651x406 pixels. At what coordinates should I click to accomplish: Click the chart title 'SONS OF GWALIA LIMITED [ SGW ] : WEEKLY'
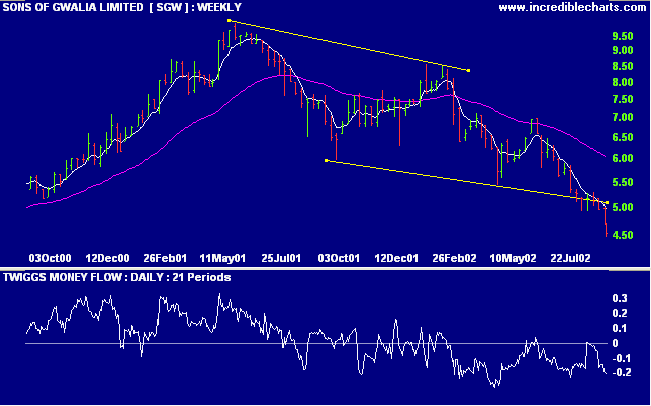click(x=122, y=7)
